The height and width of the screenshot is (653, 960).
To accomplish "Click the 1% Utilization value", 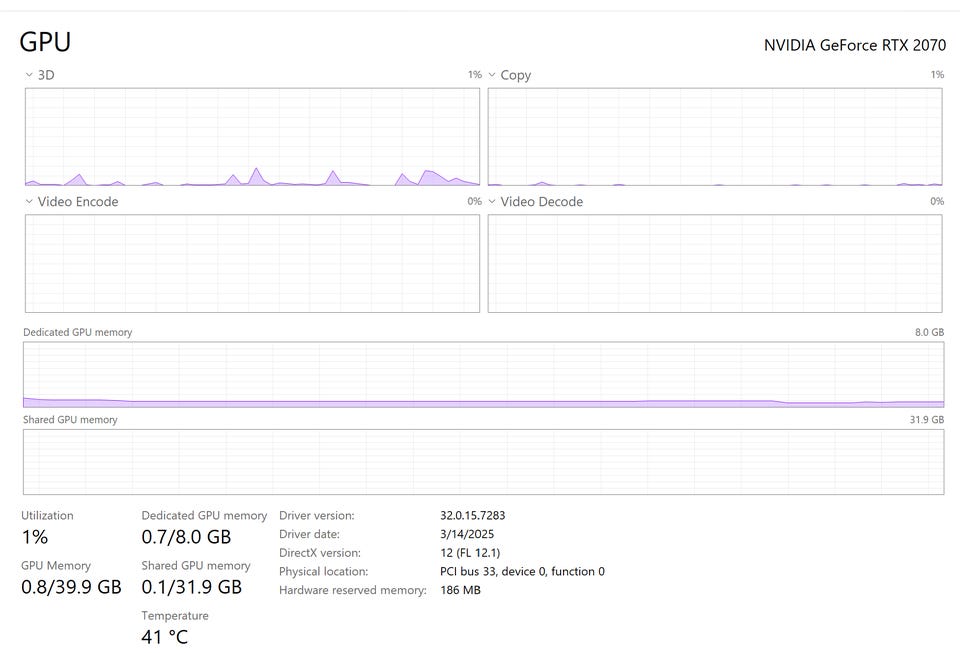I will pyautogui.click(x=34, y=537).
